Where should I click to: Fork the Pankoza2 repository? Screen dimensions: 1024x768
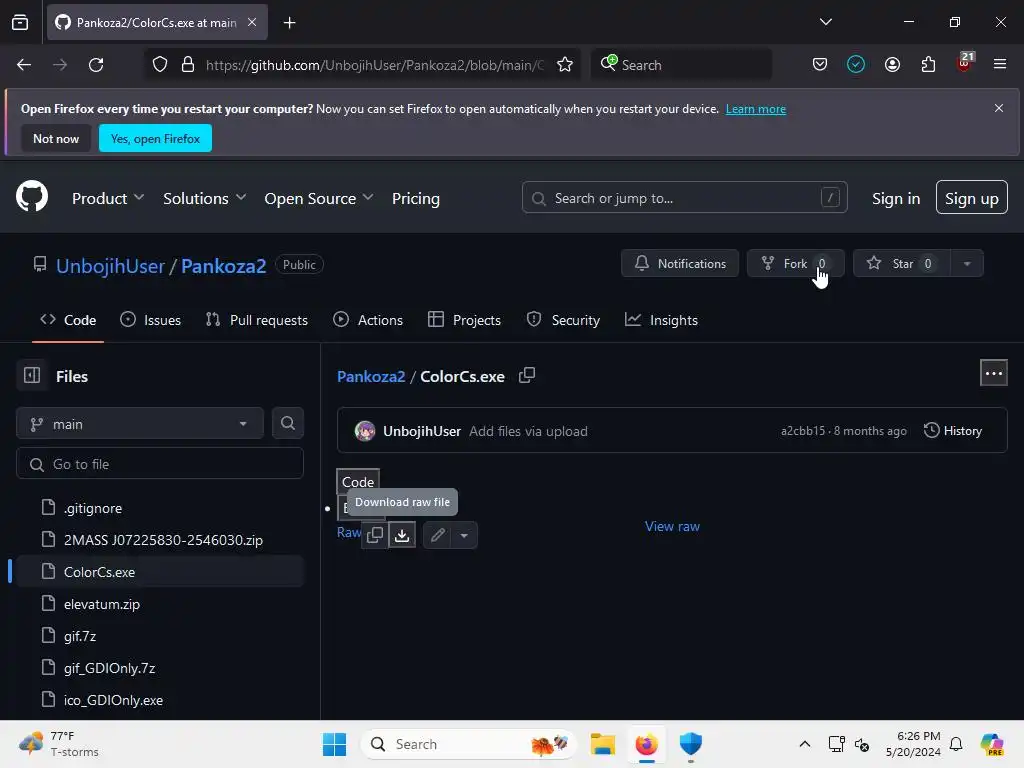(795, 264)
